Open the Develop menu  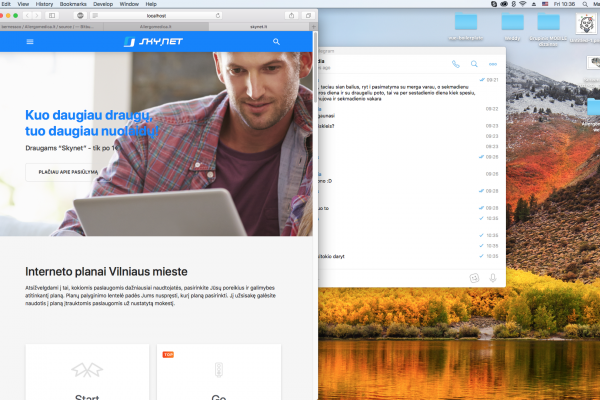[103, 4]
